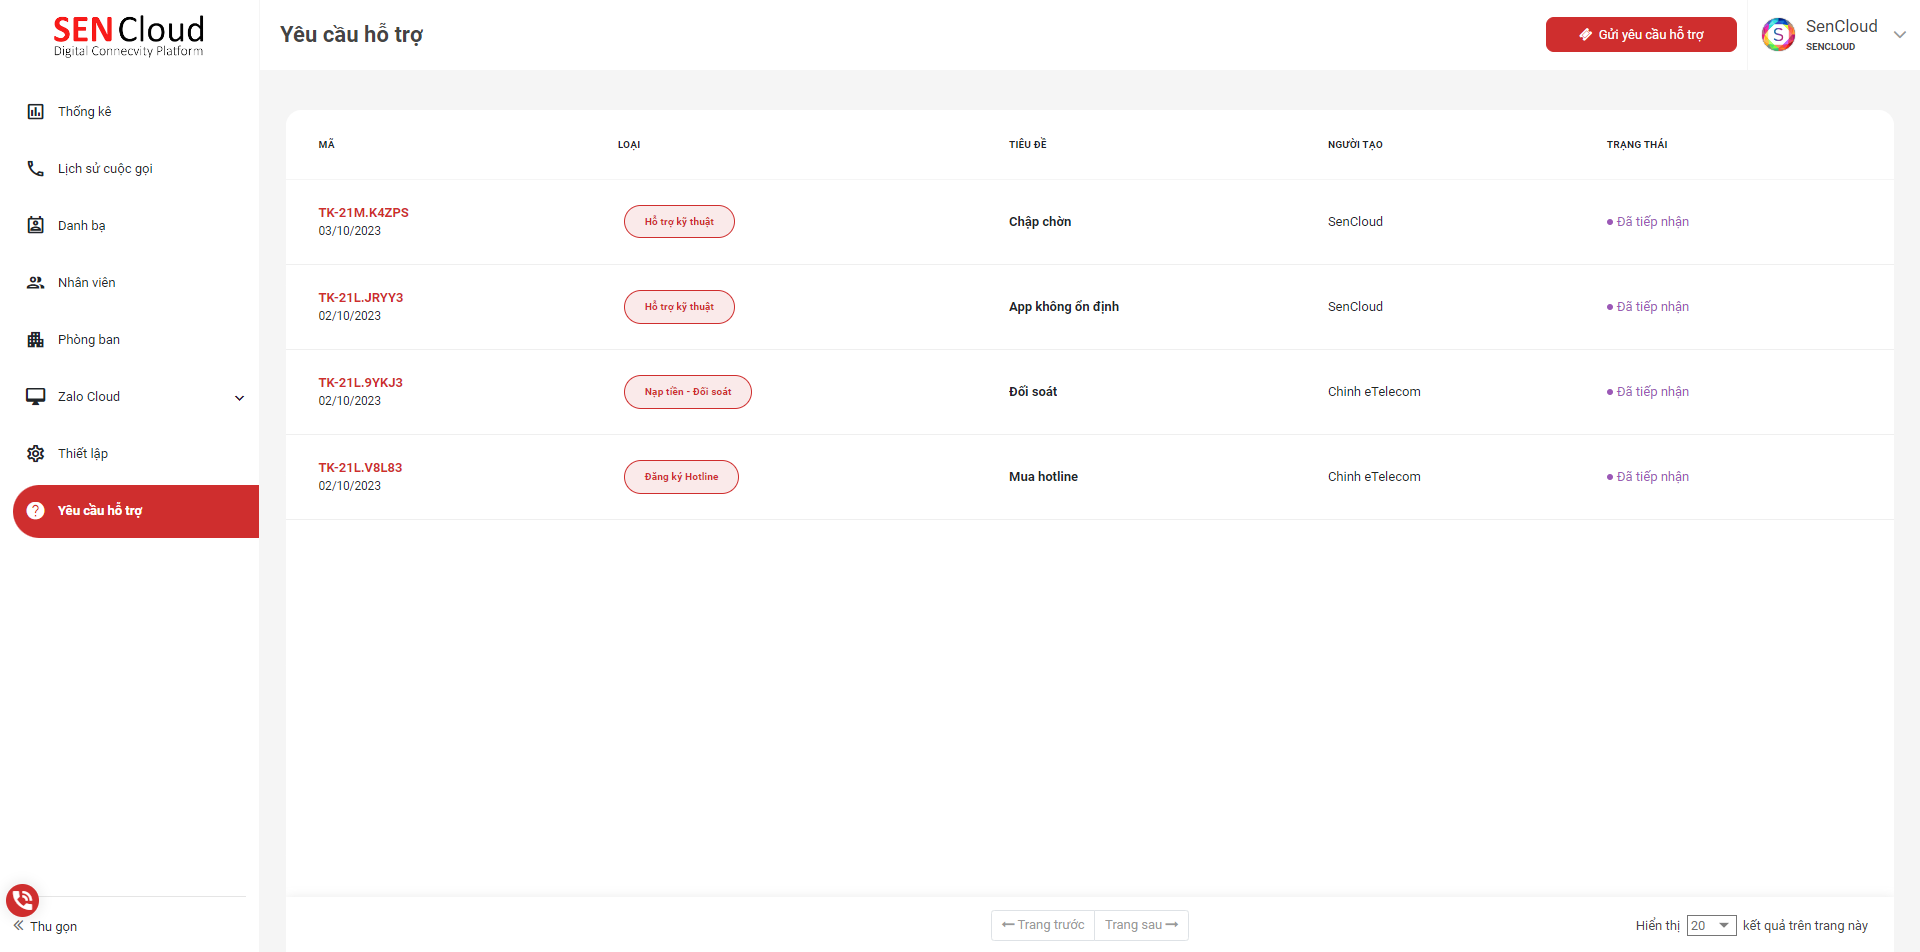Click the SenCloud user avatar icon

pos(1778,35)
